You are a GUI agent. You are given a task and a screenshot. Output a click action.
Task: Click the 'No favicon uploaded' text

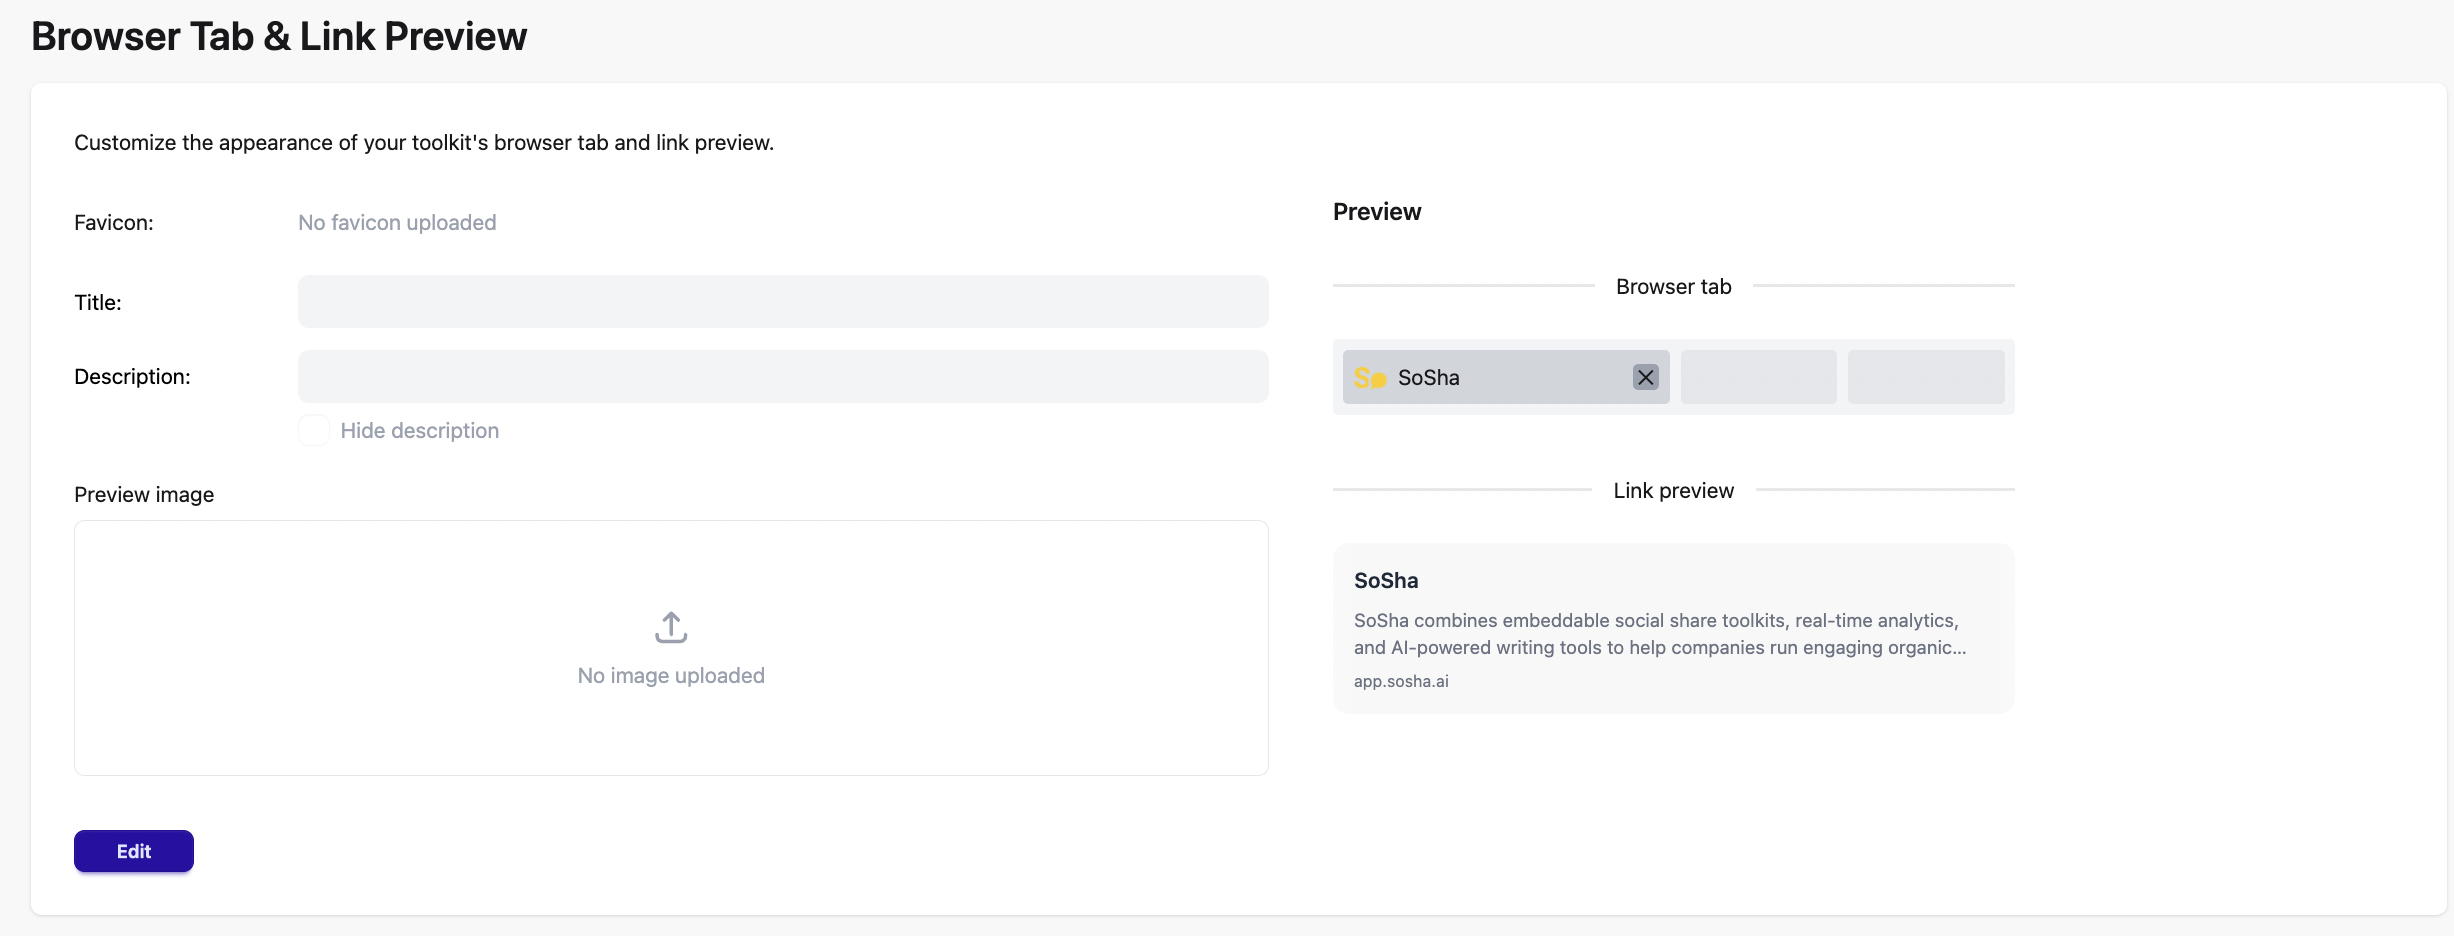click(x=397, y=222)
